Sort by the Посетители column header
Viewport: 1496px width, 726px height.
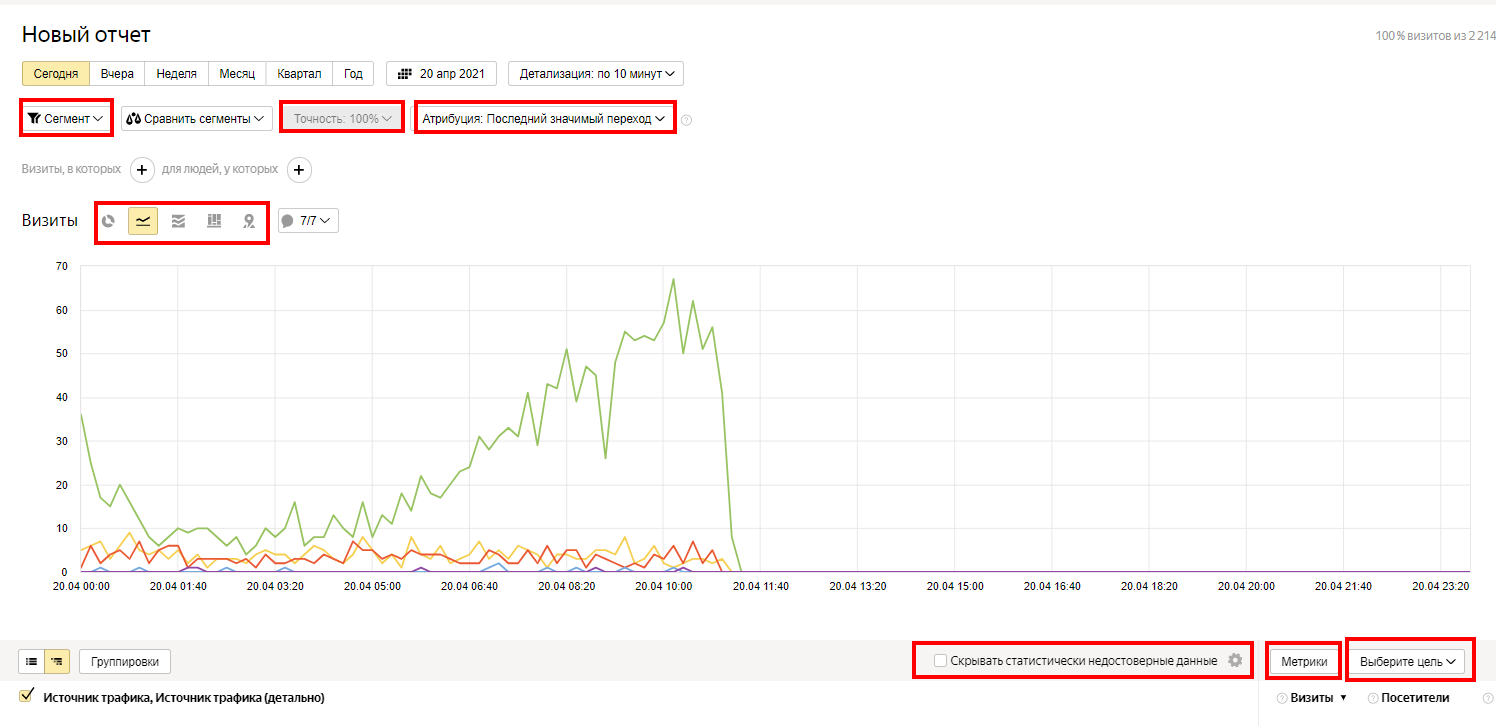(1415, 698)
